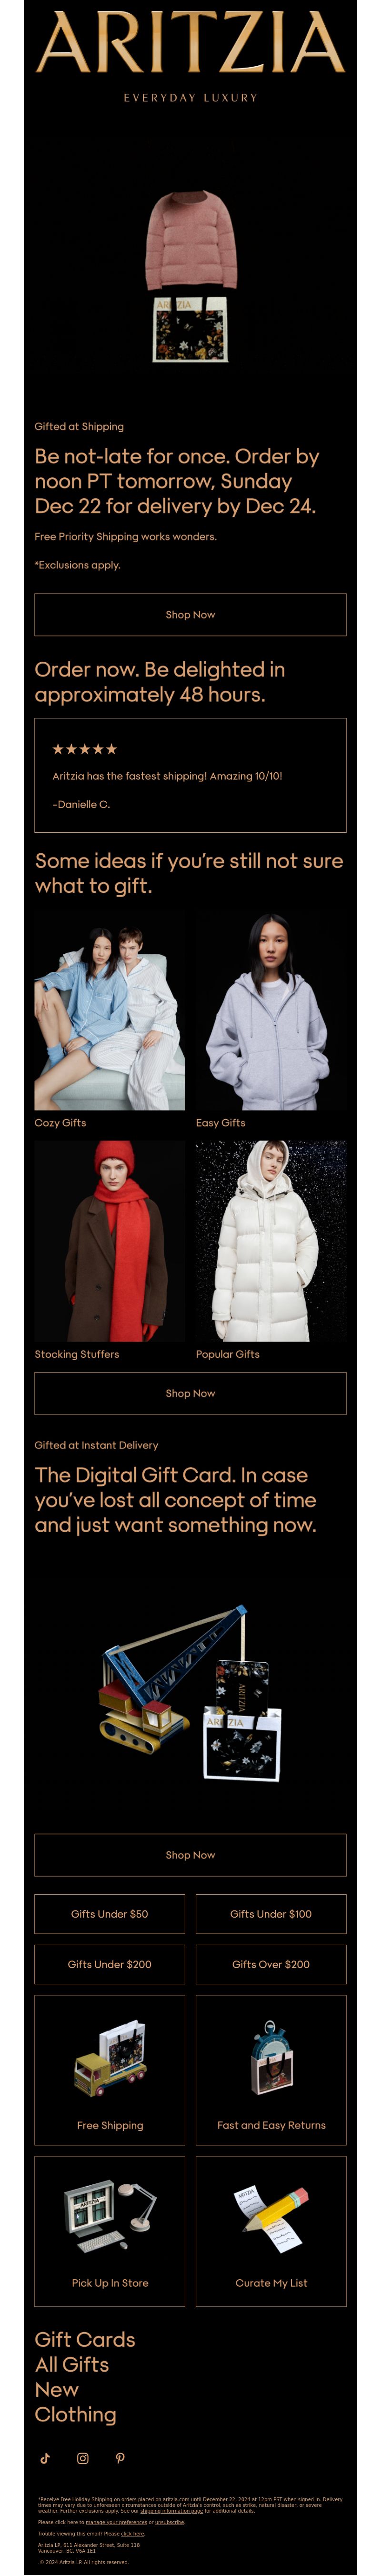Open Gifts Under $50
This screenshot has height=2576, width=381.
tap(110, 1914)
